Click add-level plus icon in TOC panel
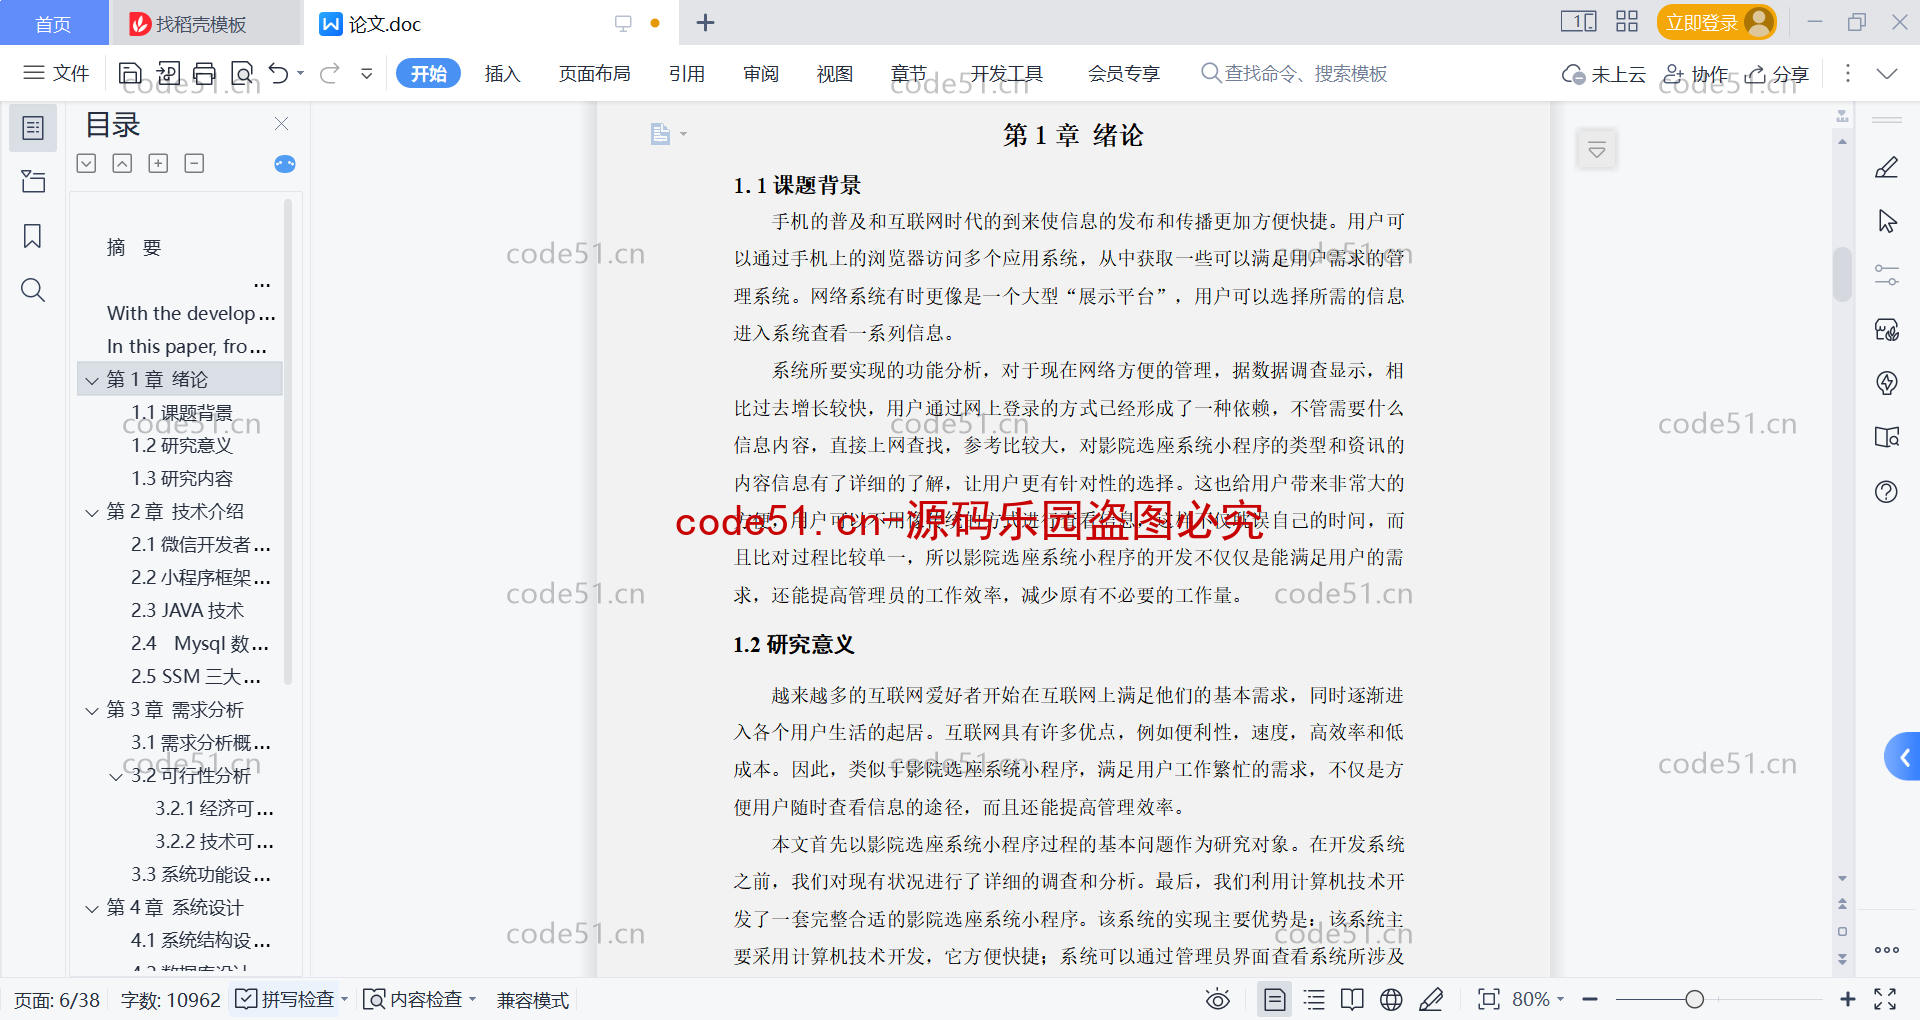1920x1020 pixels. coord(158,163)
